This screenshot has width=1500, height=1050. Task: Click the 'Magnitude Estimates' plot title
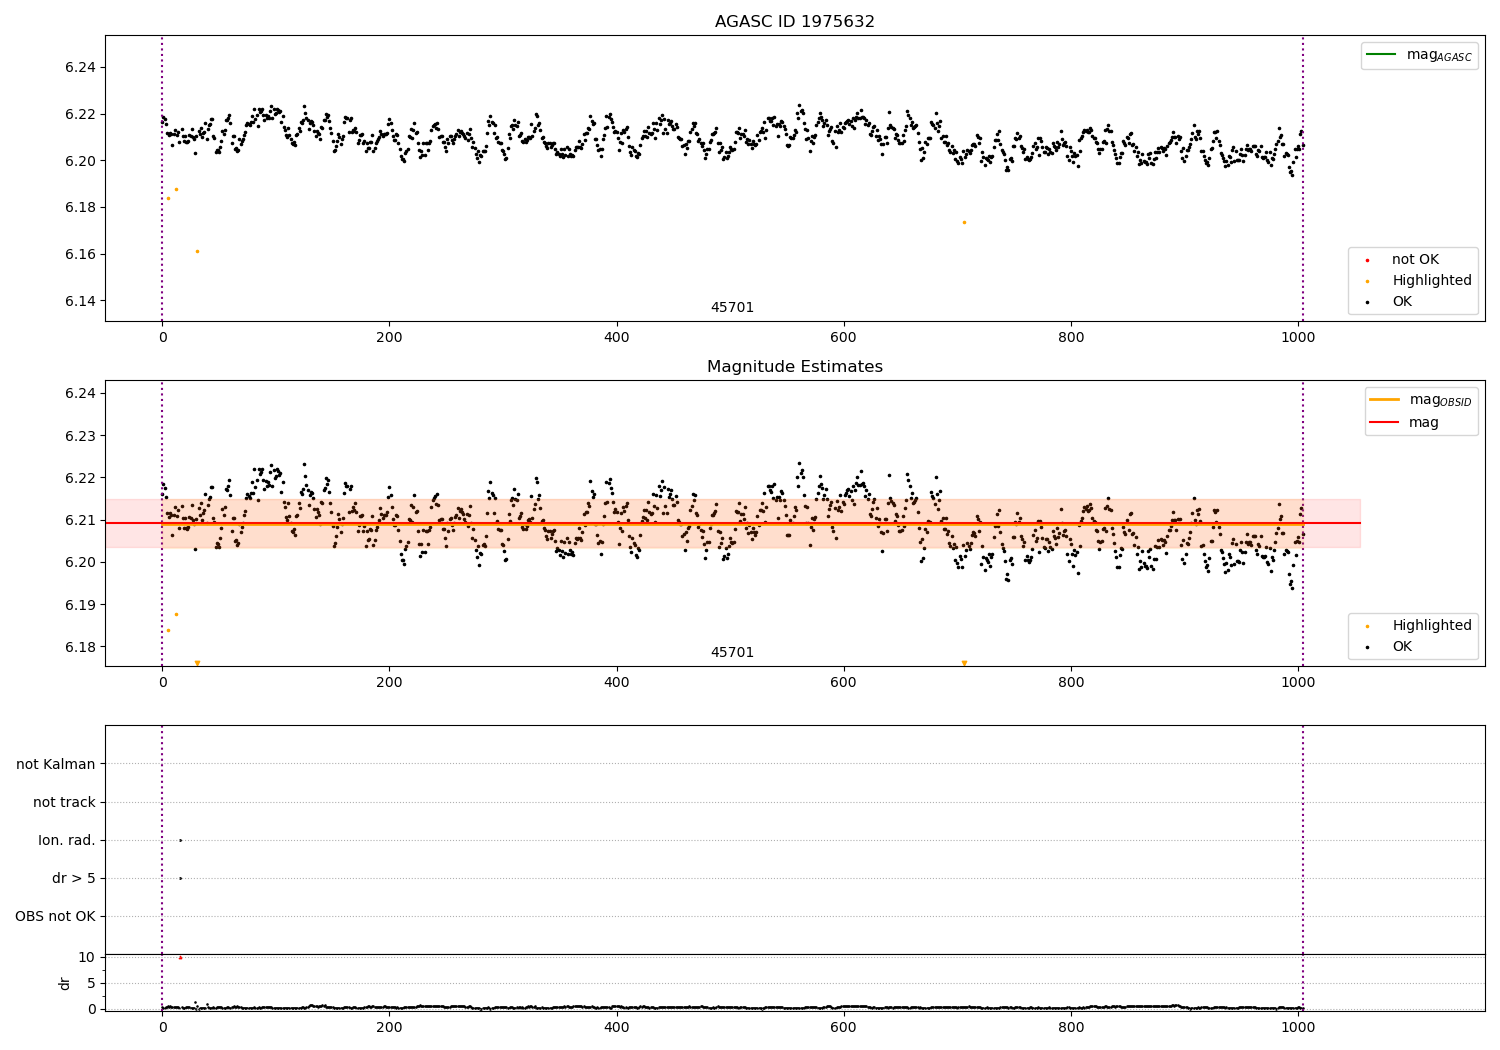click(x=794, y=367)
